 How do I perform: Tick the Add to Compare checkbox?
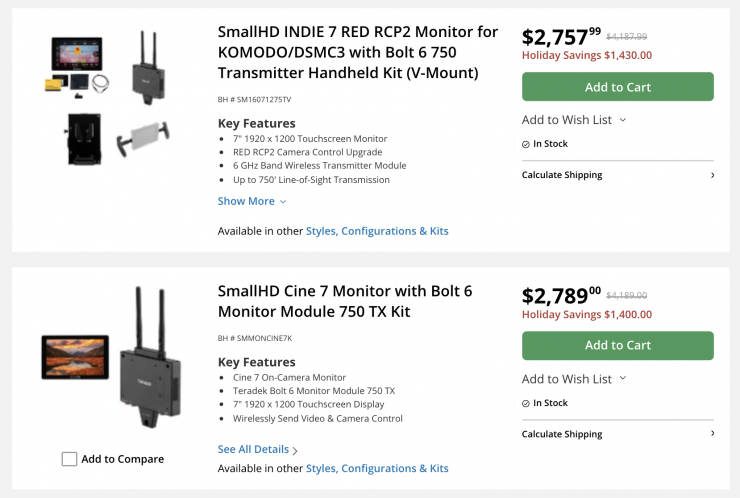[x=69, y=459]
